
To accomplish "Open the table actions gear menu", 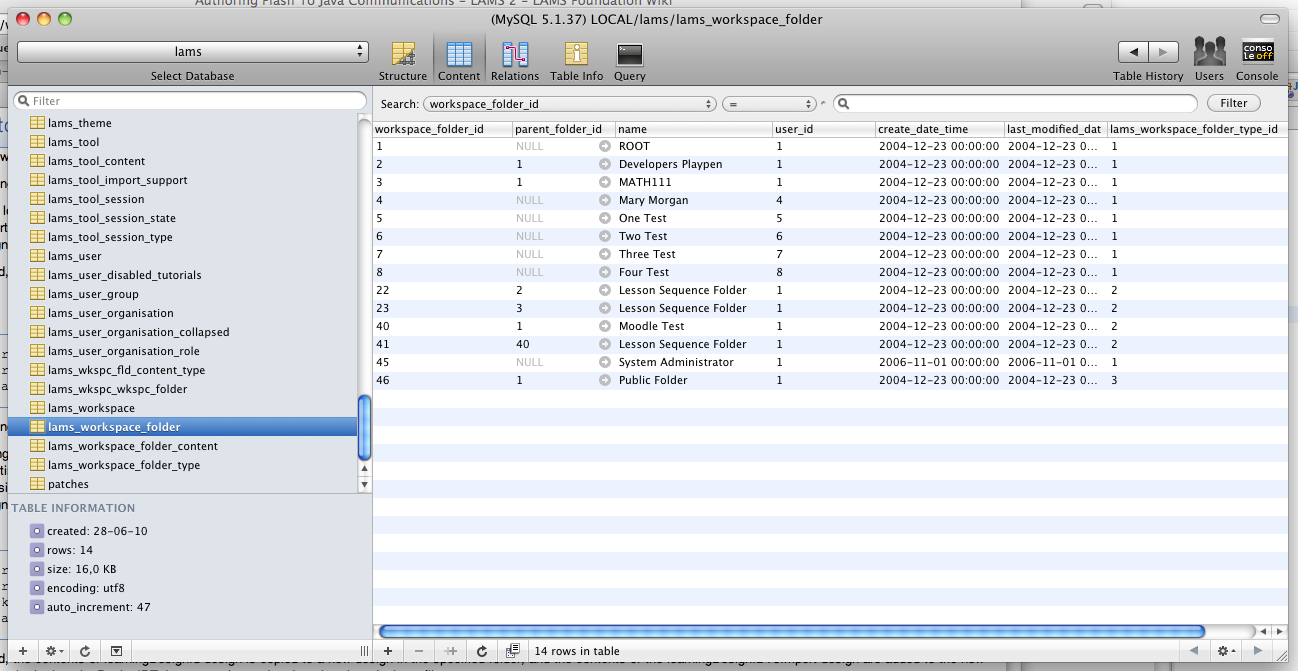I will point(53,651).
